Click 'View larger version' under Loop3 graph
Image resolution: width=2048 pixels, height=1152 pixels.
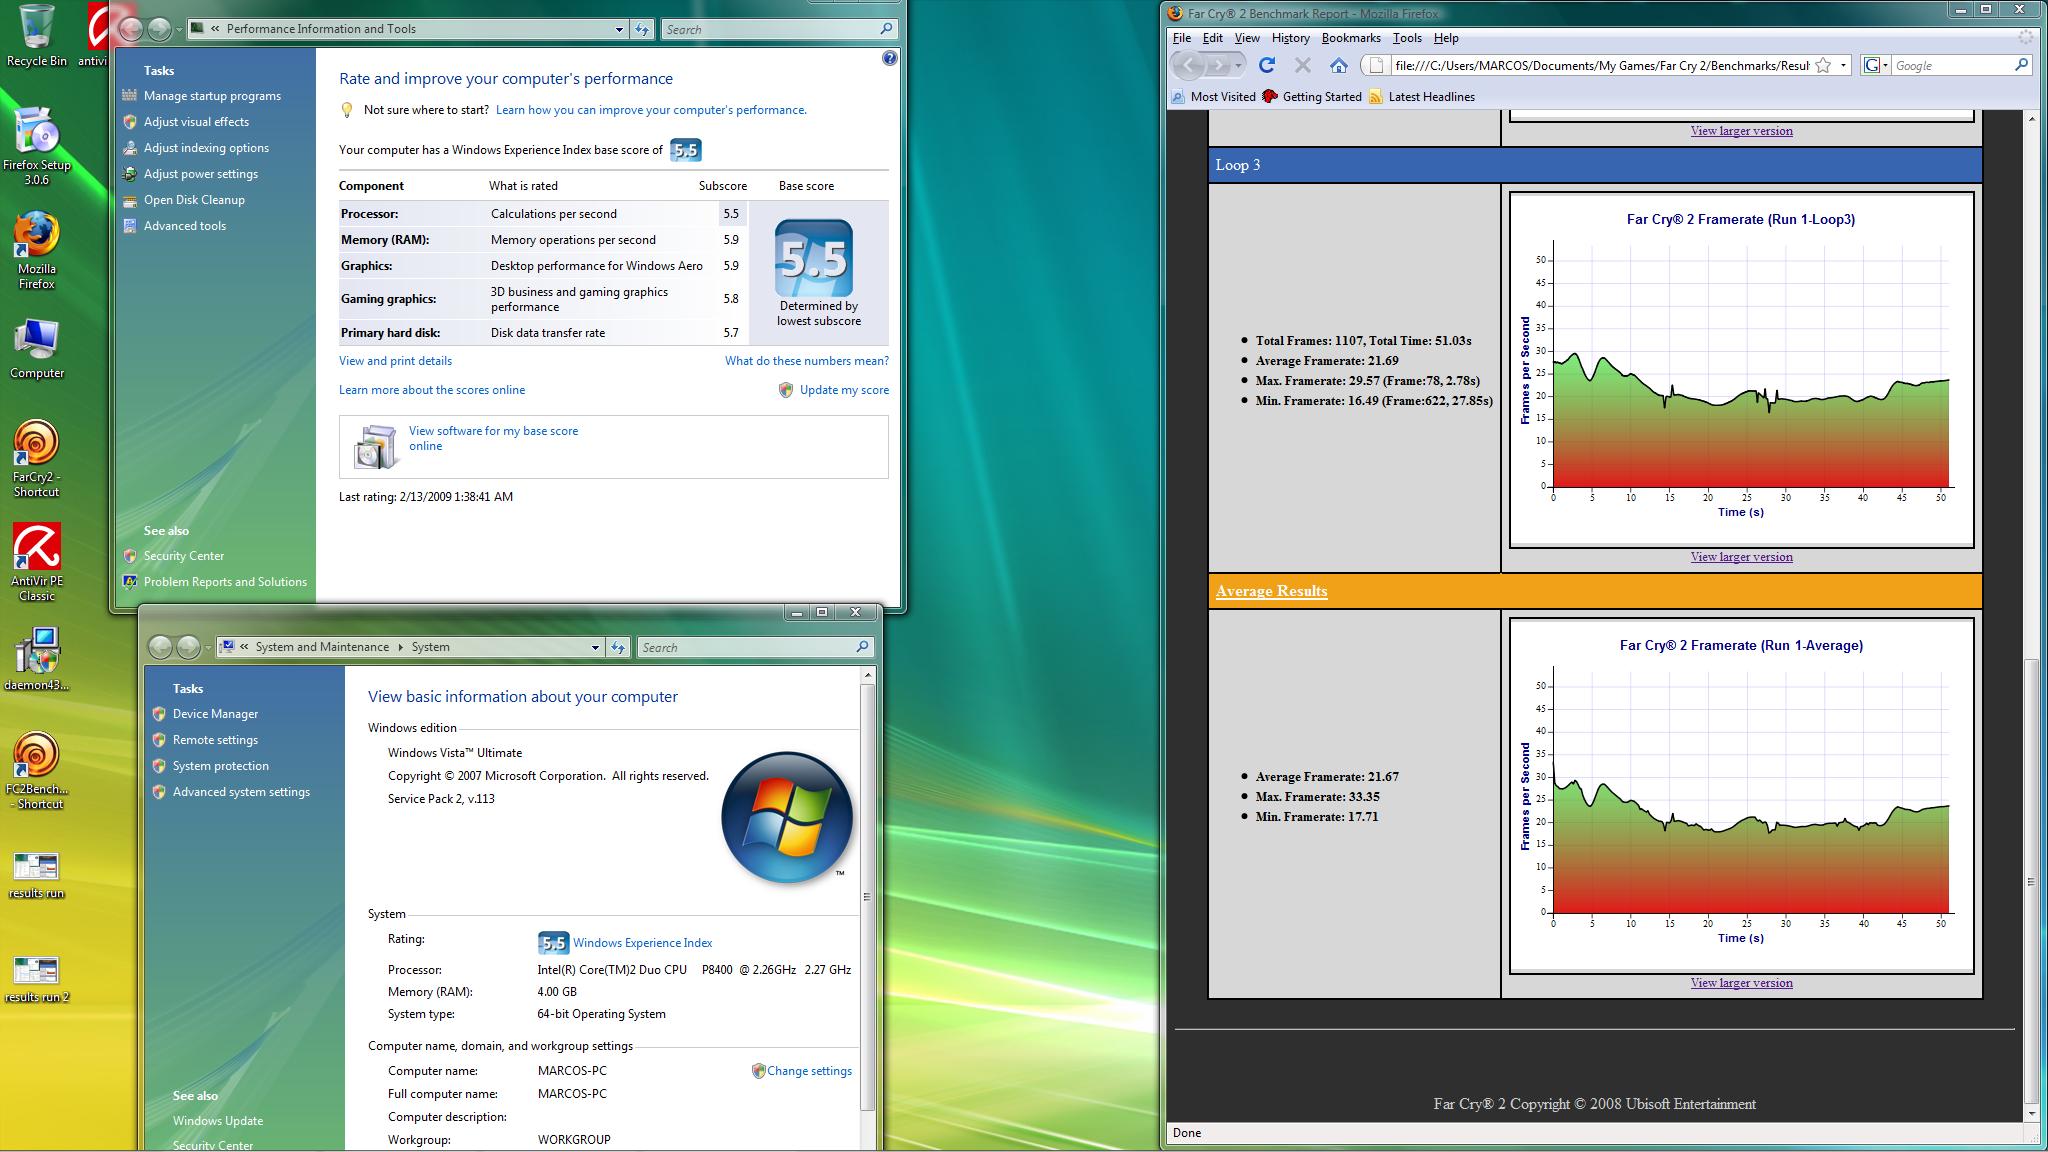pyautogui.click(x=1741, y=557)
